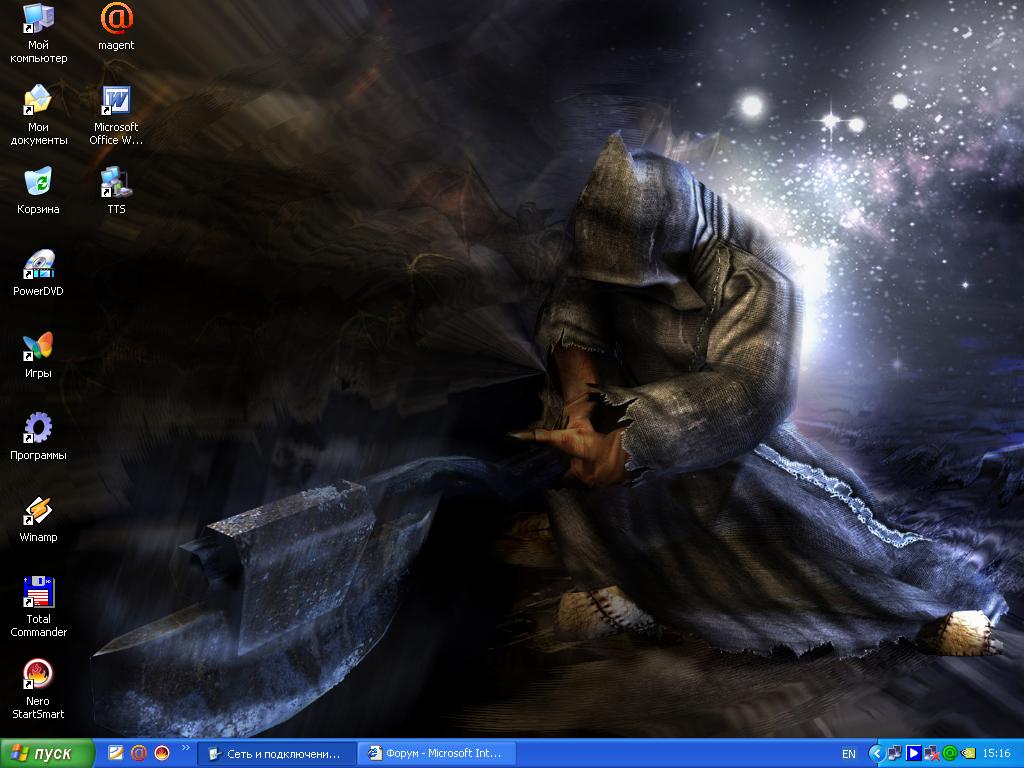The width and height of the screenshot is (1024, 768).
Task: Expand hidden Quick Launch items chevron
Action: point(185,748)
